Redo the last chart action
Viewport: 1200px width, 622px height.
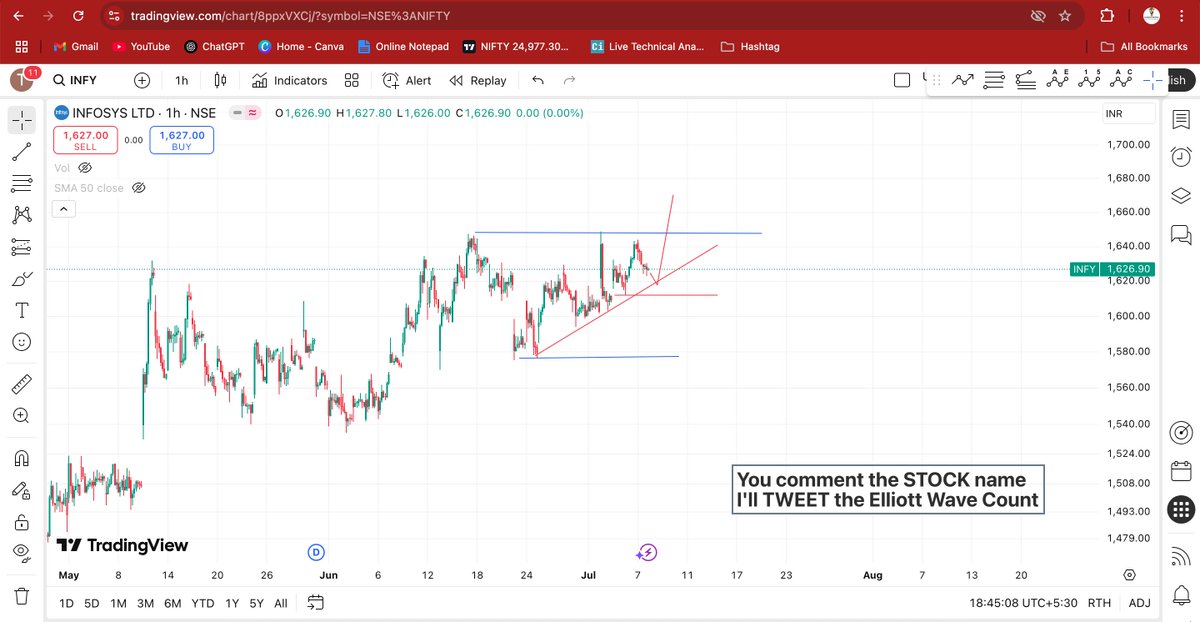[569, 80]
